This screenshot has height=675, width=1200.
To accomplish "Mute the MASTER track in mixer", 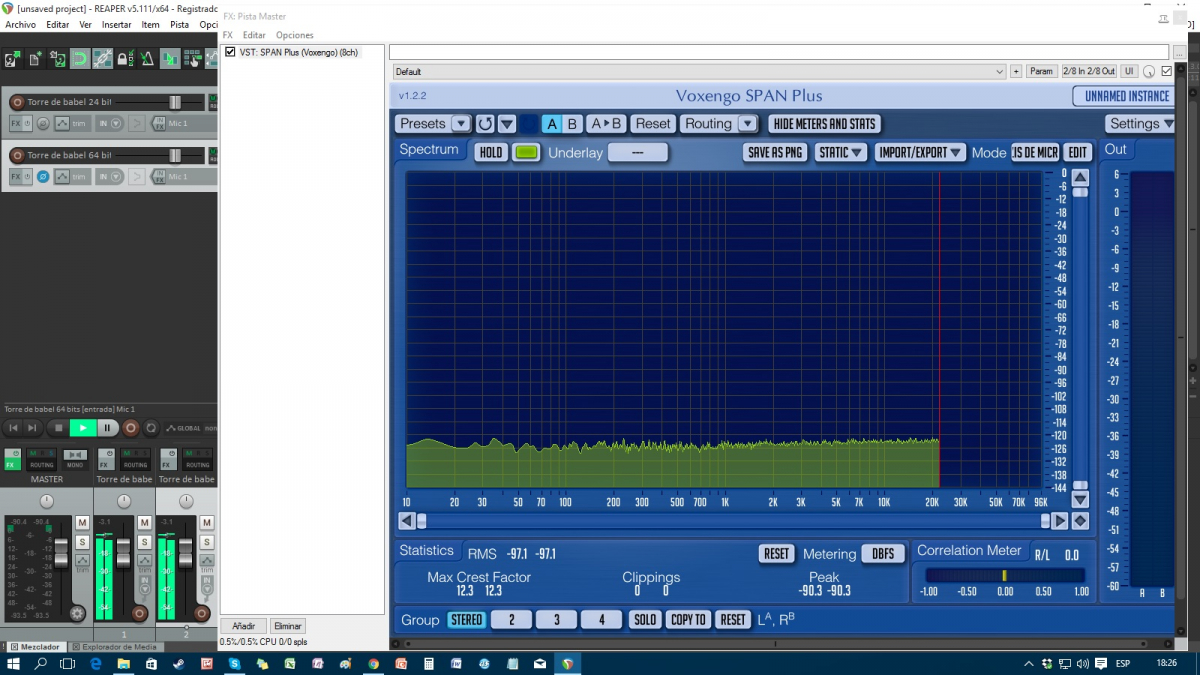I will pos(82,522).
